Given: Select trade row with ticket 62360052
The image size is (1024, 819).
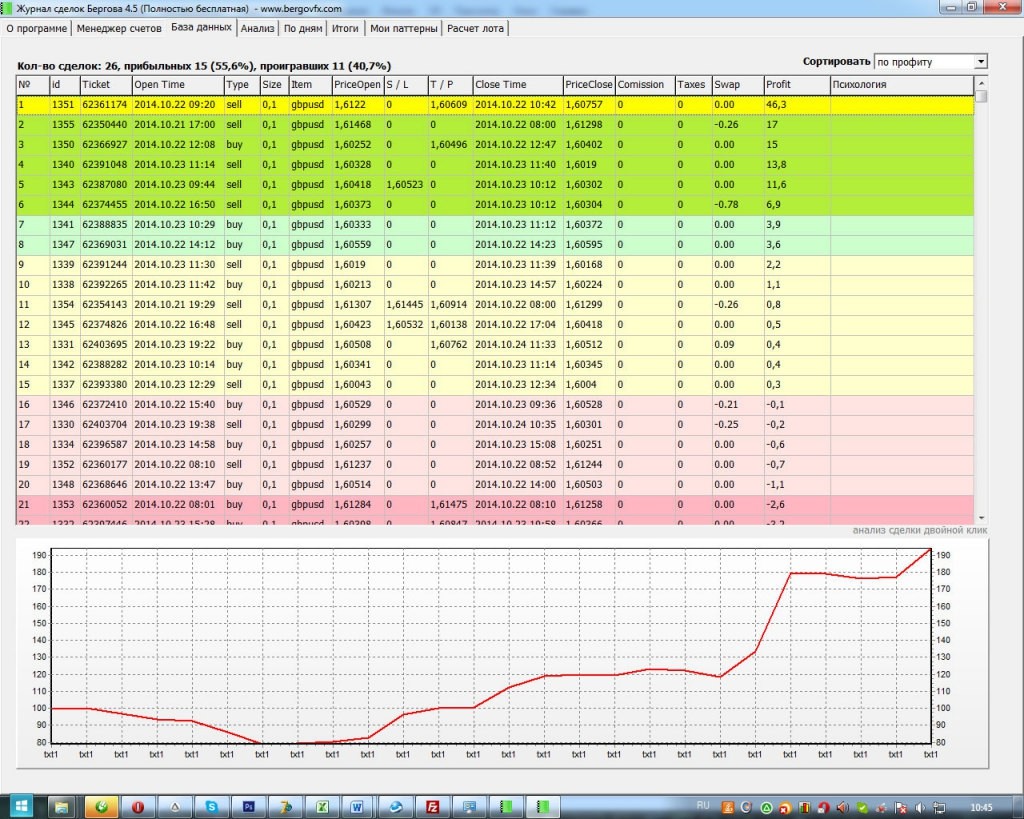Looking at the screenshot, I should pos(105,504).
